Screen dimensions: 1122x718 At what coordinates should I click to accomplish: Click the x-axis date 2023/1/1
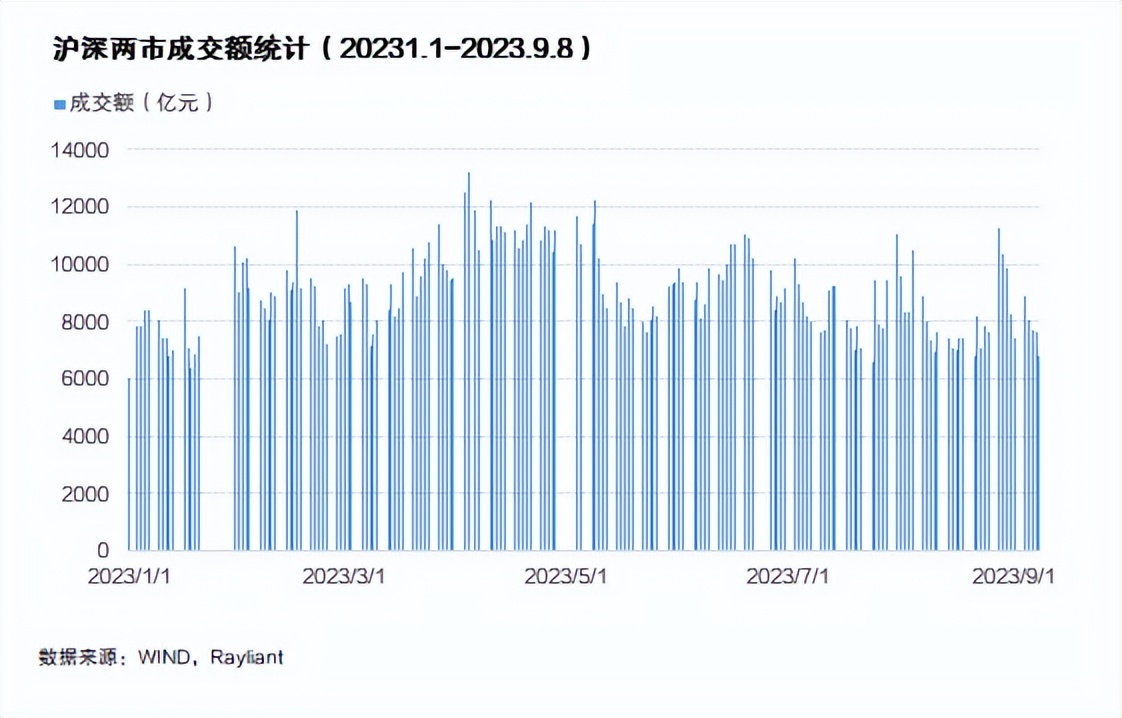[129, 576]
